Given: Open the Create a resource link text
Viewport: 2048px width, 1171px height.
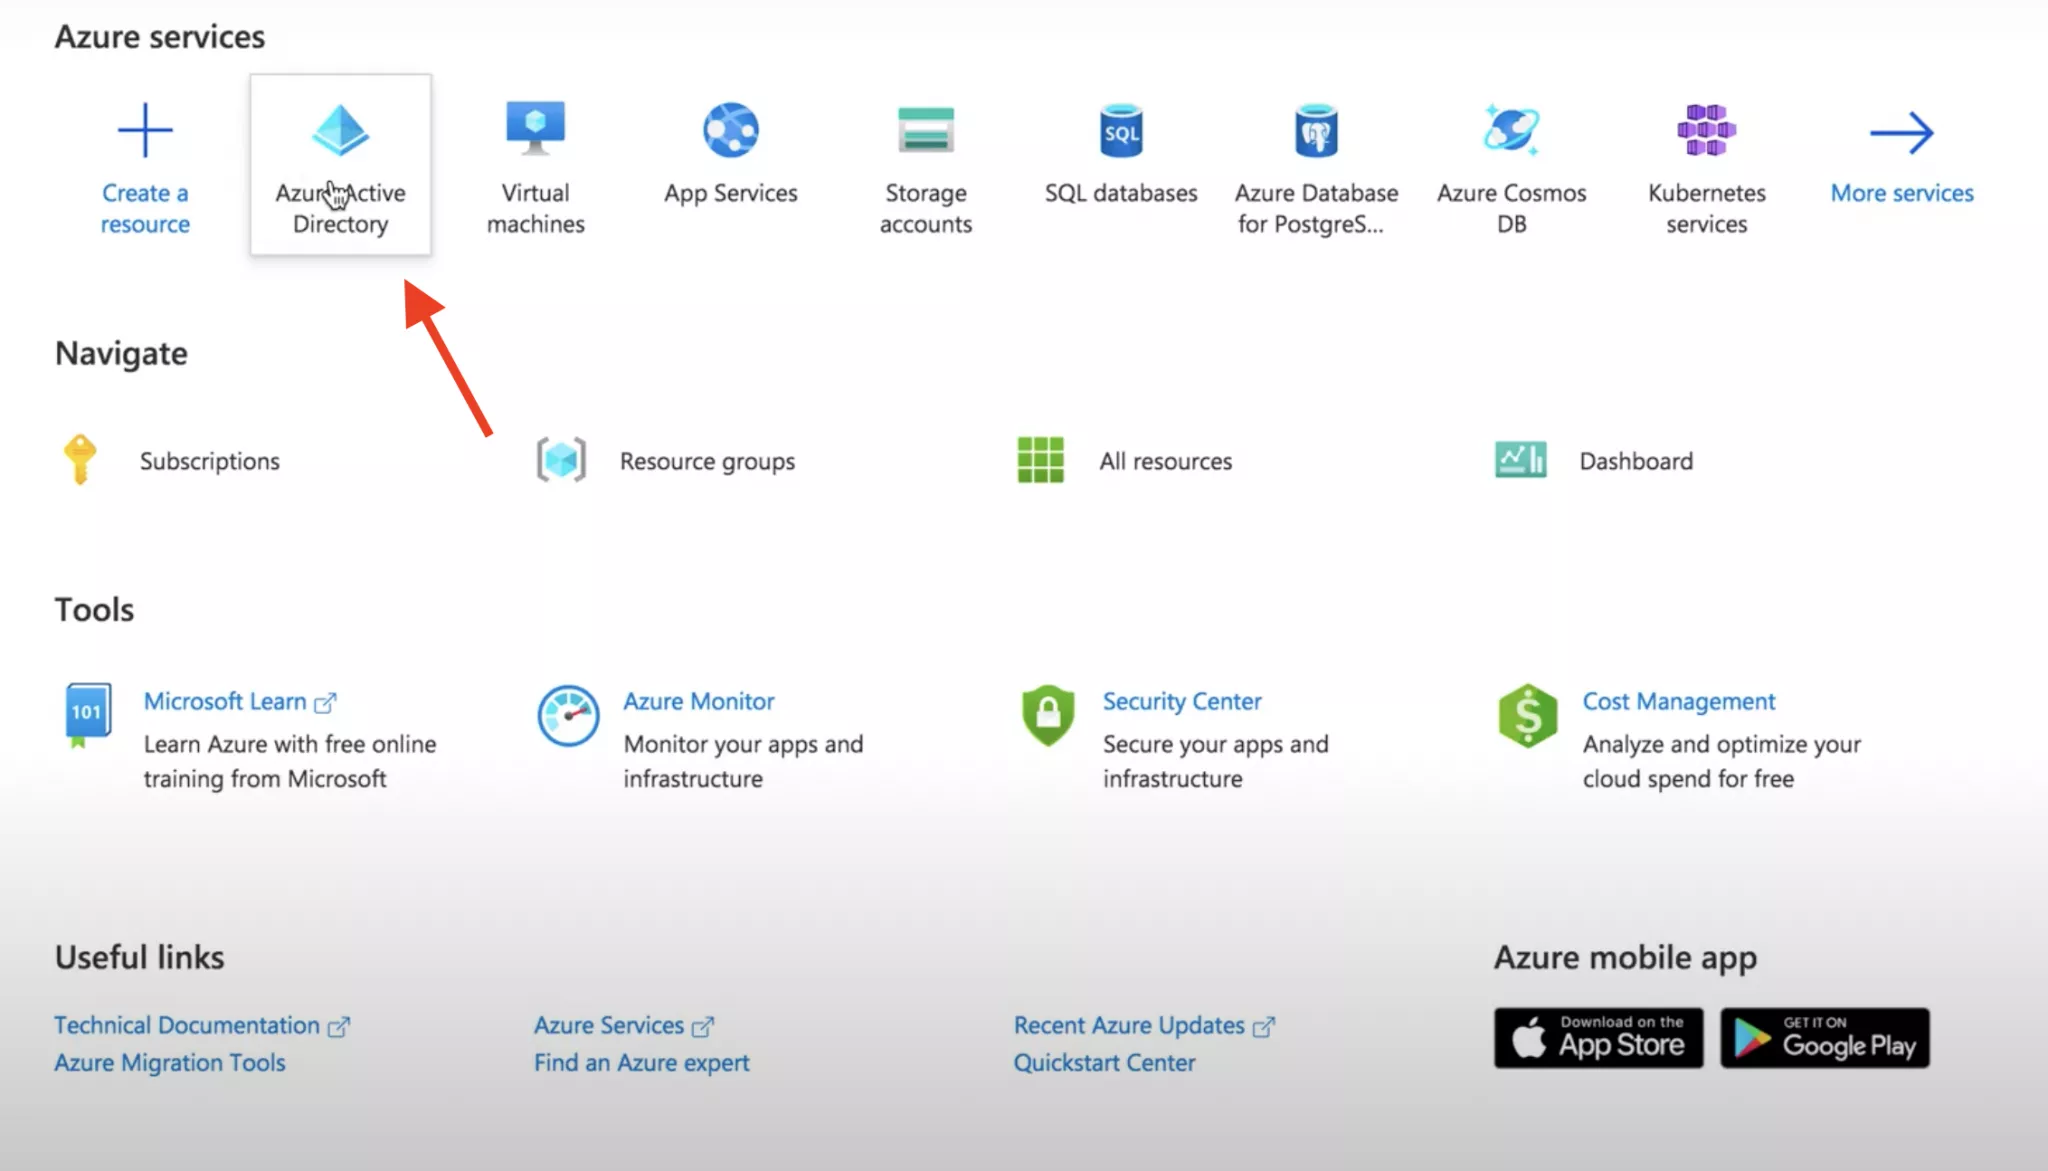Looking at the screenshot, I should 145,208.
